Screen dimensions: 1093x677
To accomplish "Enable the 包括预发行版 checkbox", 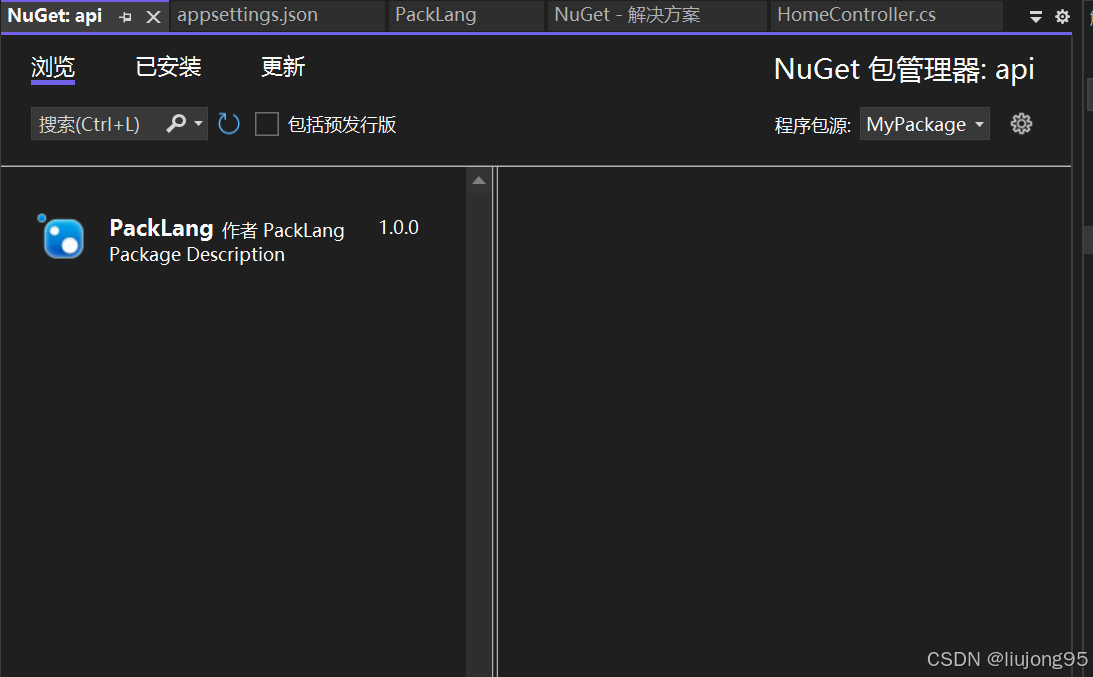I will click(x=265, y=123).
